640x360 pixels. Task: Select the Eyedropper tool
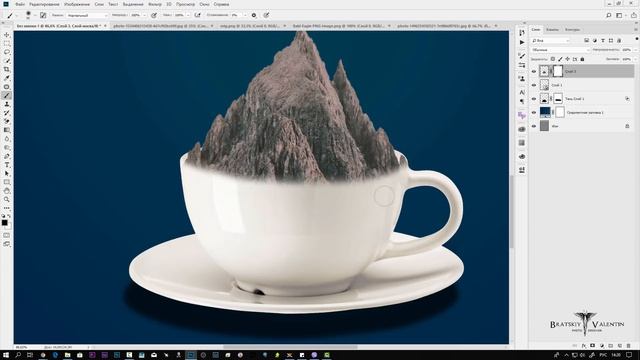[7, 78]
